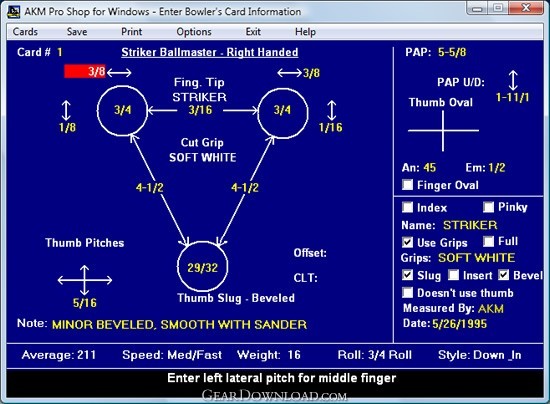The width and height of the screenshot is (550, 404).
Task: Close the AKM Pro Shop window
Action: [525, 8]
